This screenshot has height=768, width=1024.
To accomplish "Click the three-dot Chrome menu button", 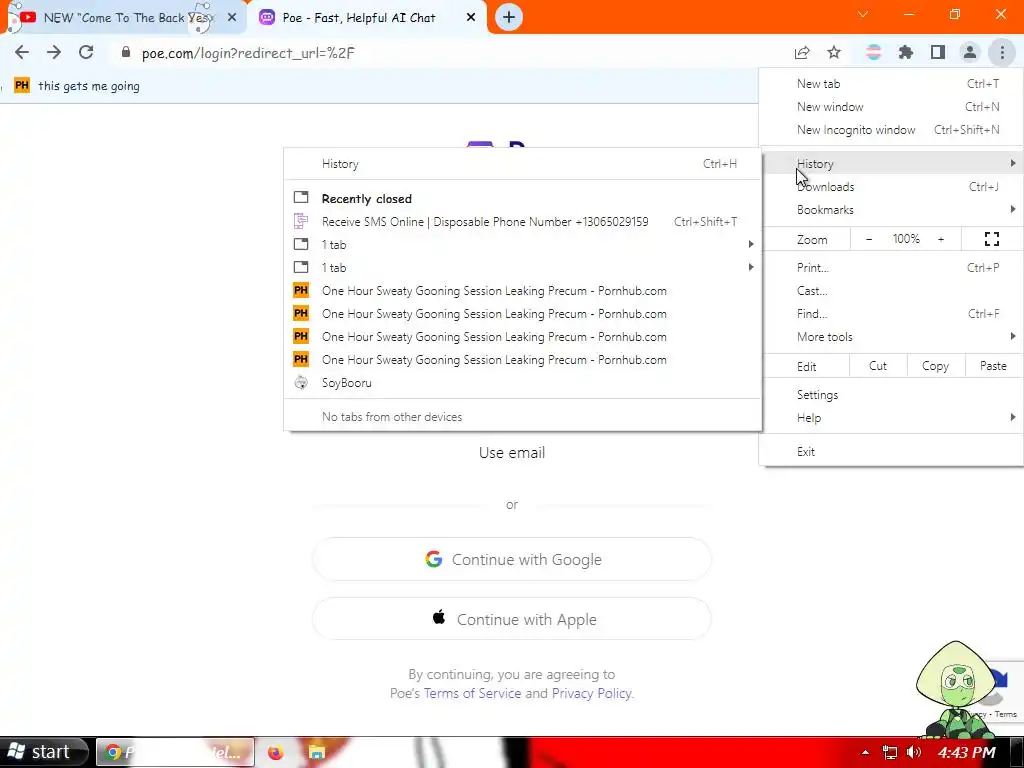I will (x=1002, y=53).
